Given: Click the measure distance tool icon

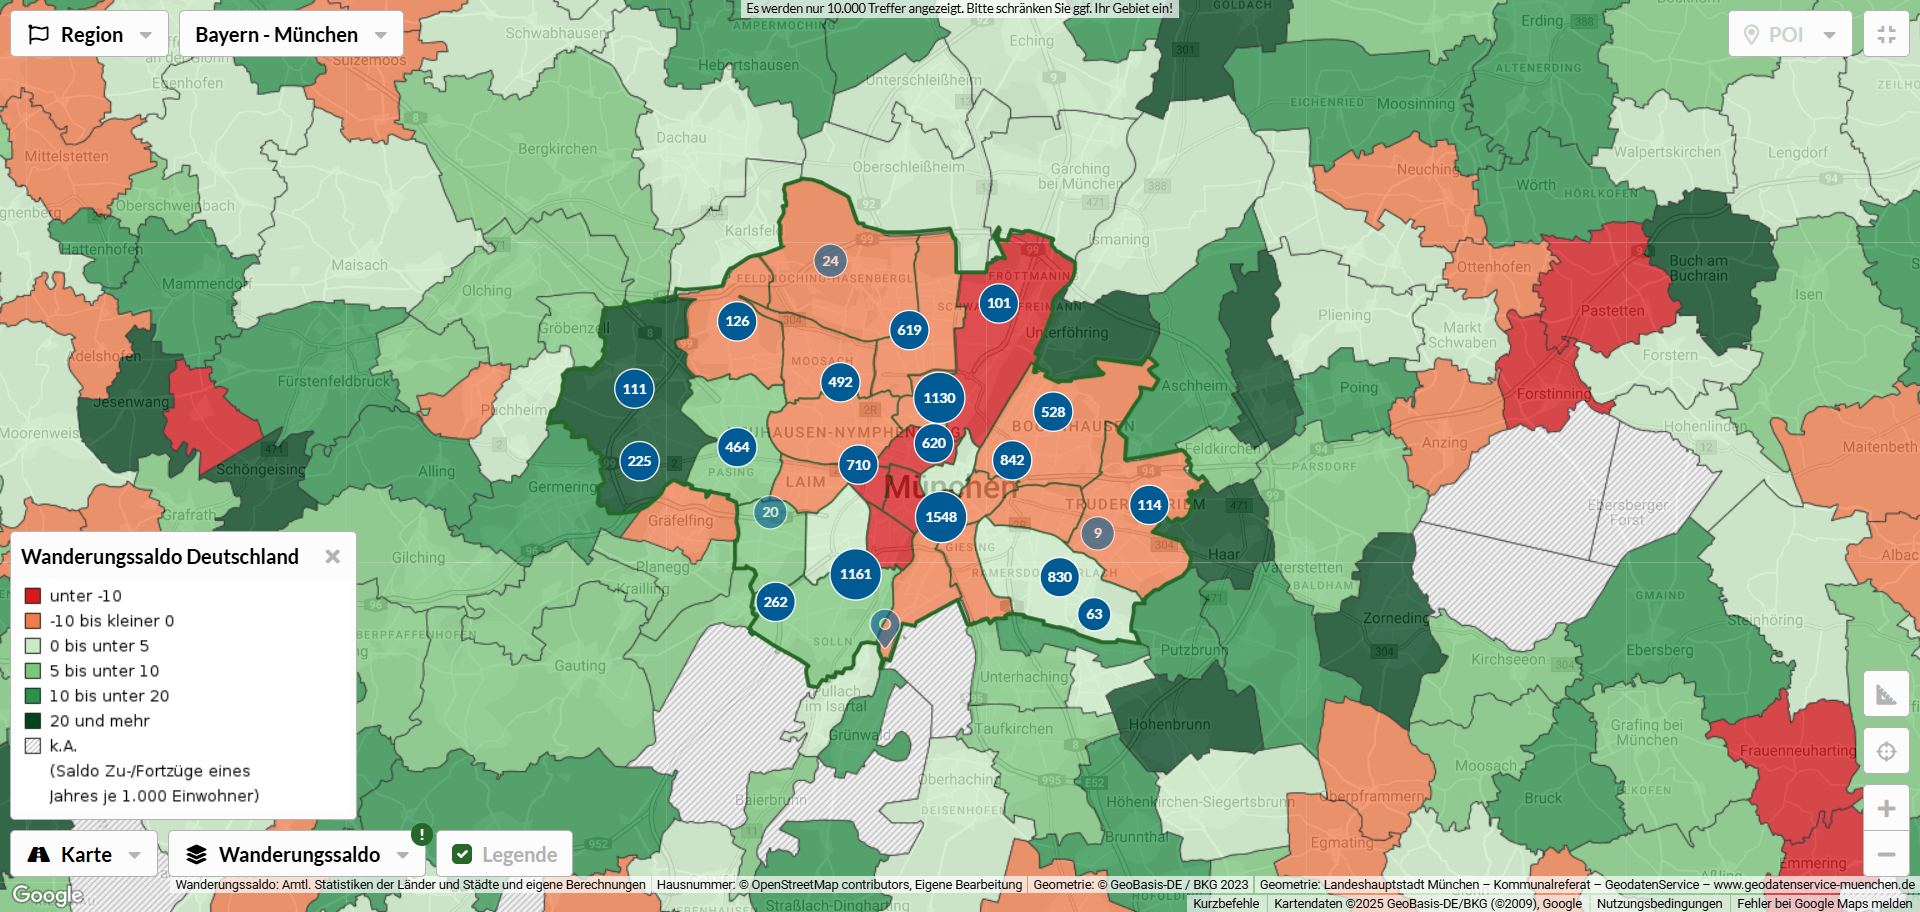Looking at the screenshot, I should [x=1887, y=694].
